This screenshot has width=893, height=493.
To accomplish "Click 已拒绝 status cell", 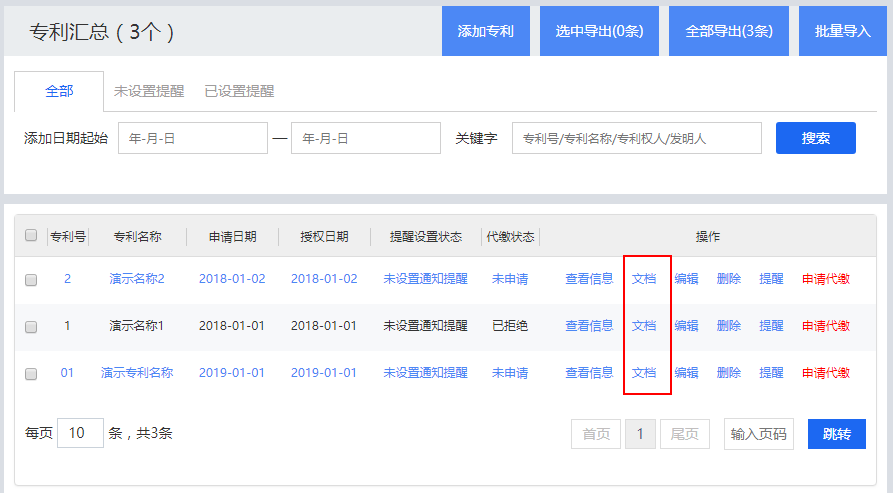I will click(x=510, y=326).
